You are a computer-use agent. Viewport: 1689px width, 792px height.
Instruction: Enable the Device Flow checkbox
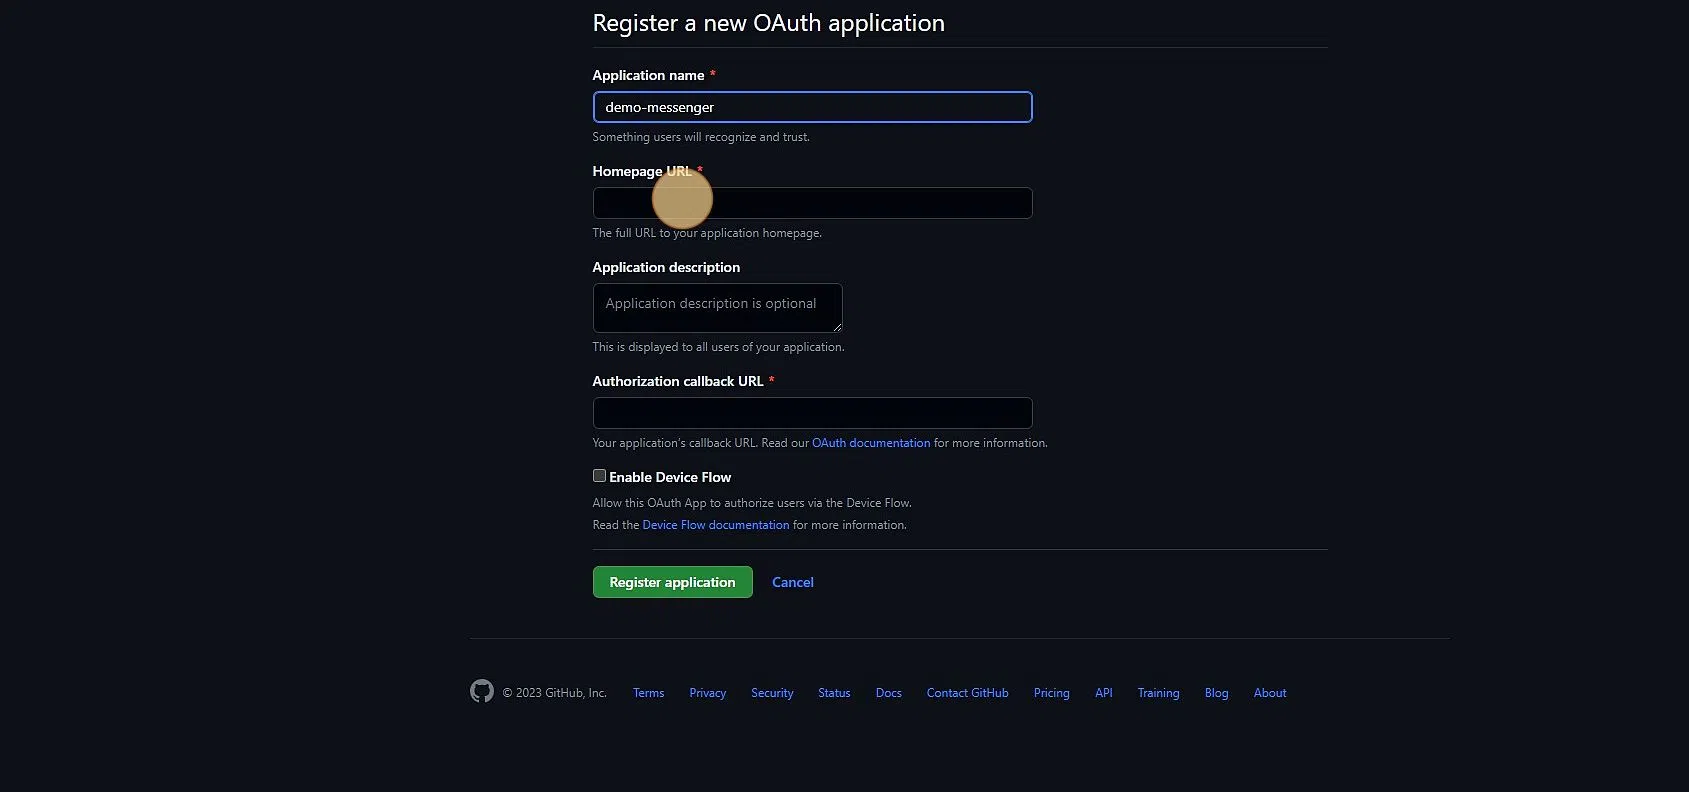coord(599,476)
